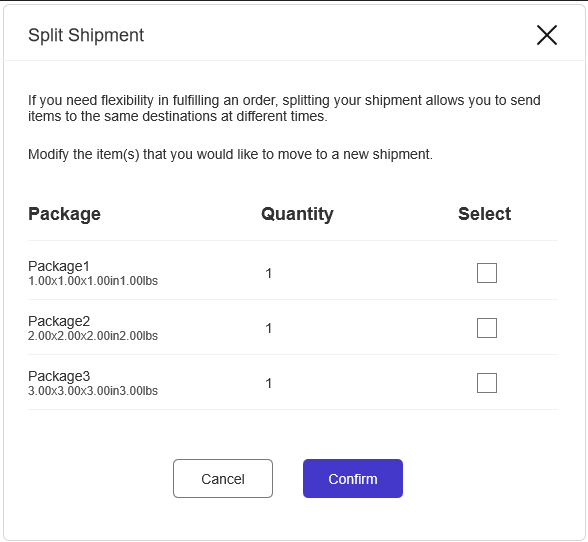Click the Package3 name label
588x542 pixels.
tap(59, 376)
